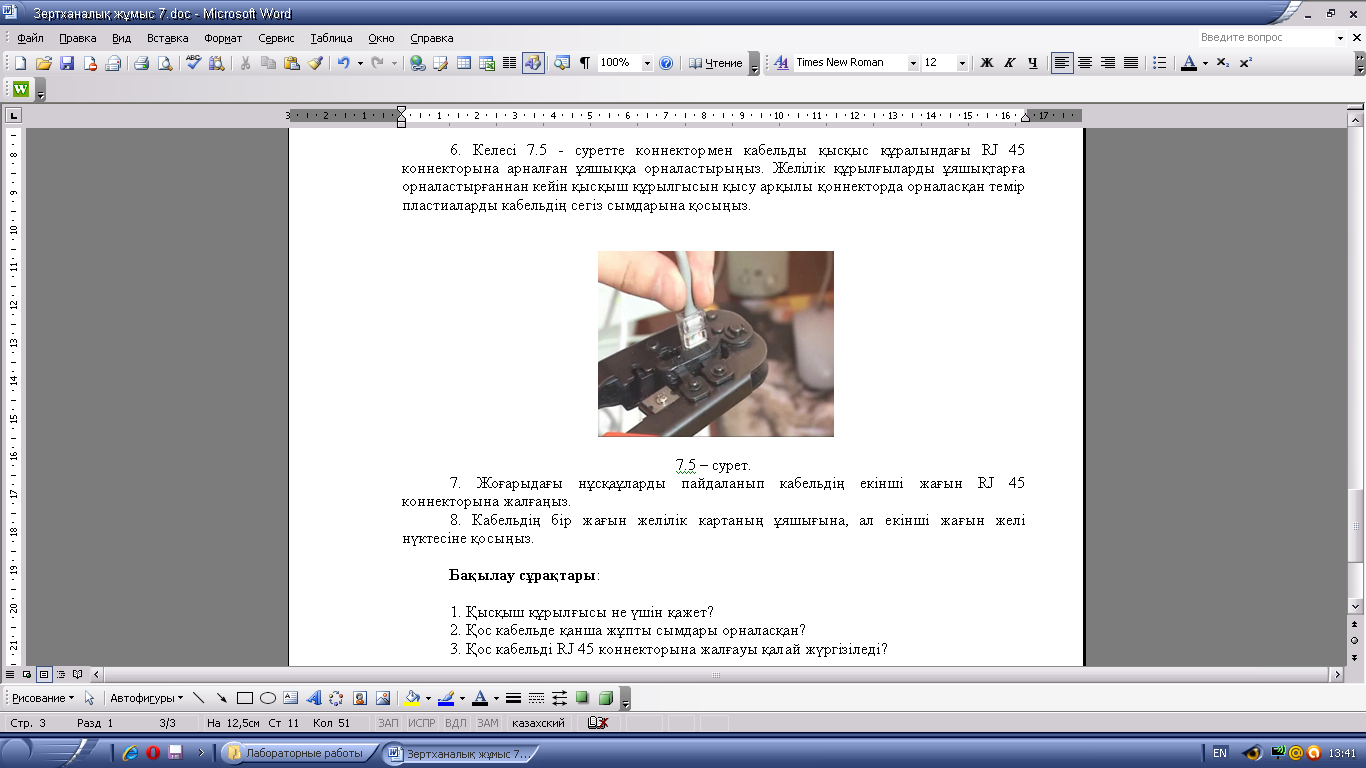Toggle the Drawing toolbar button
1366x768 pixels.
[x=533, y=63]
